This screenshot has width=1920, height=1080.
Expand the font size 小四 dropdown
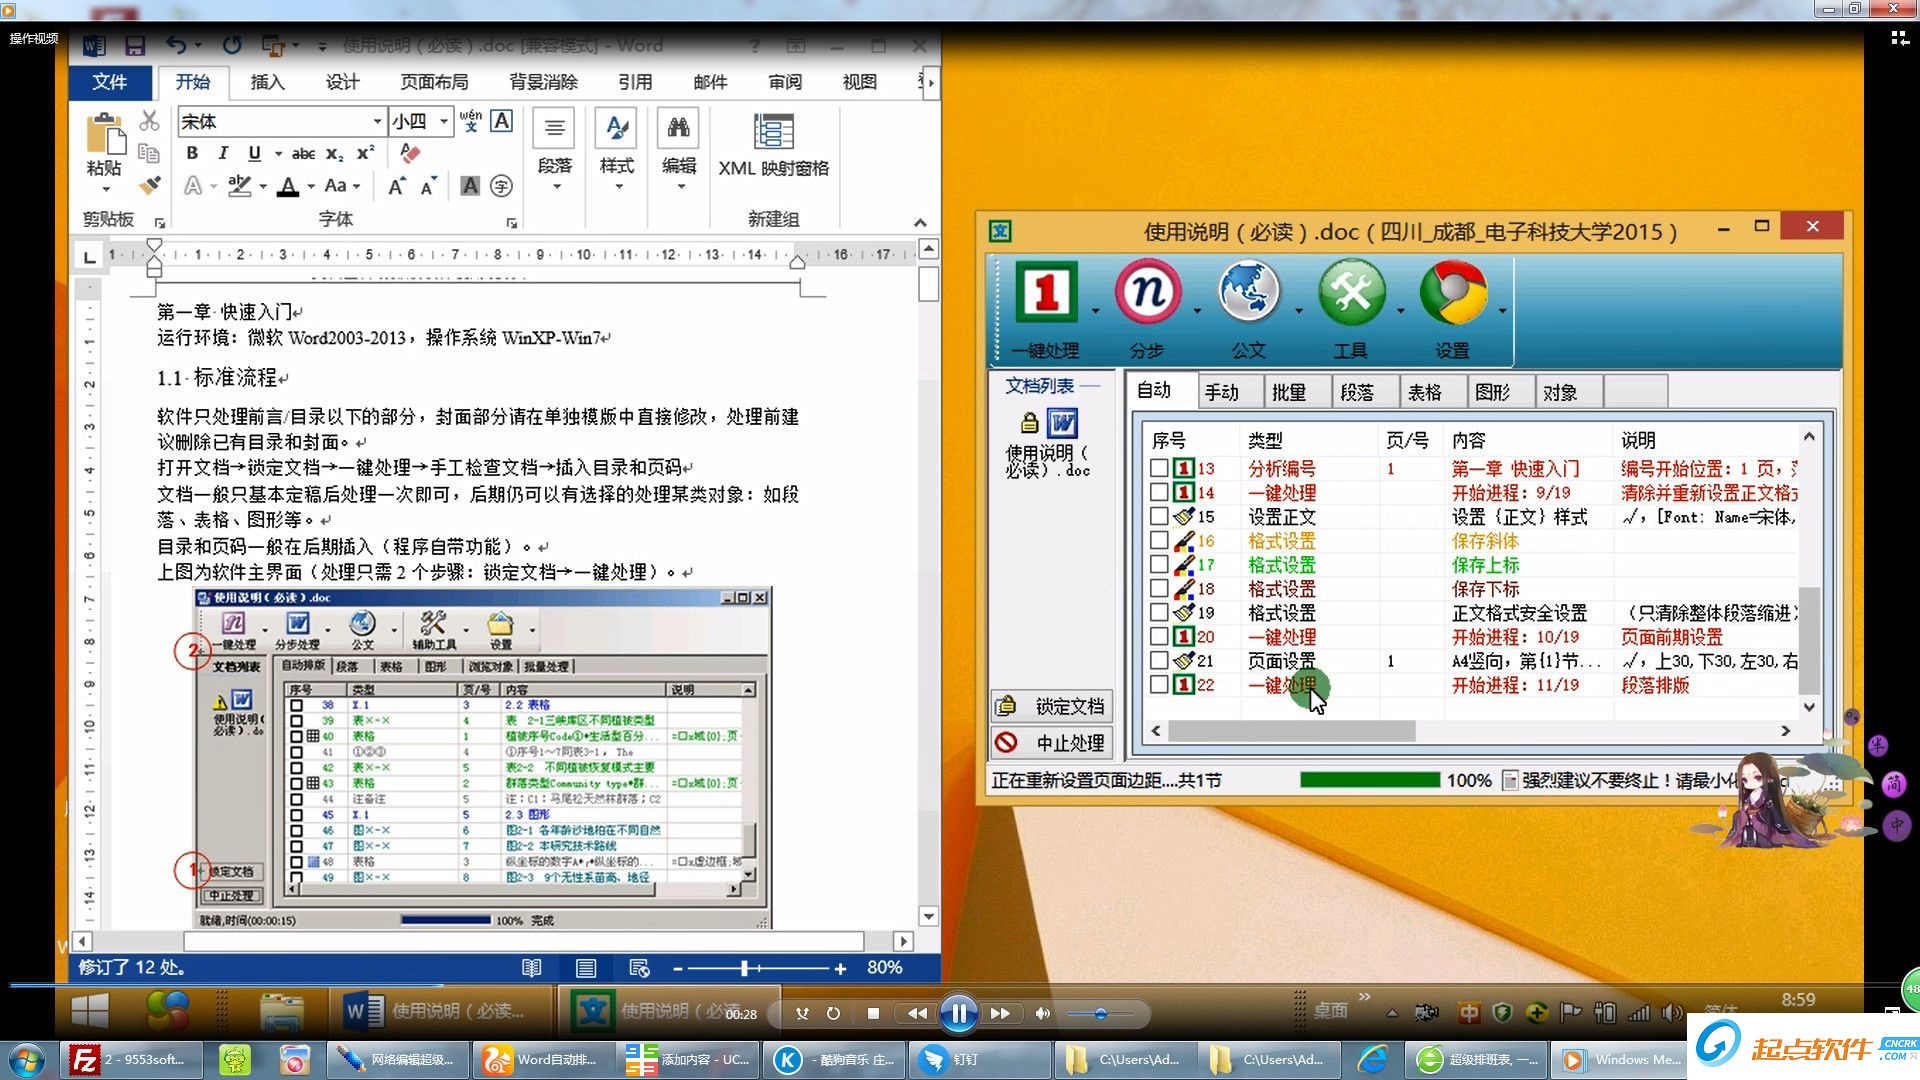[444, 121]
